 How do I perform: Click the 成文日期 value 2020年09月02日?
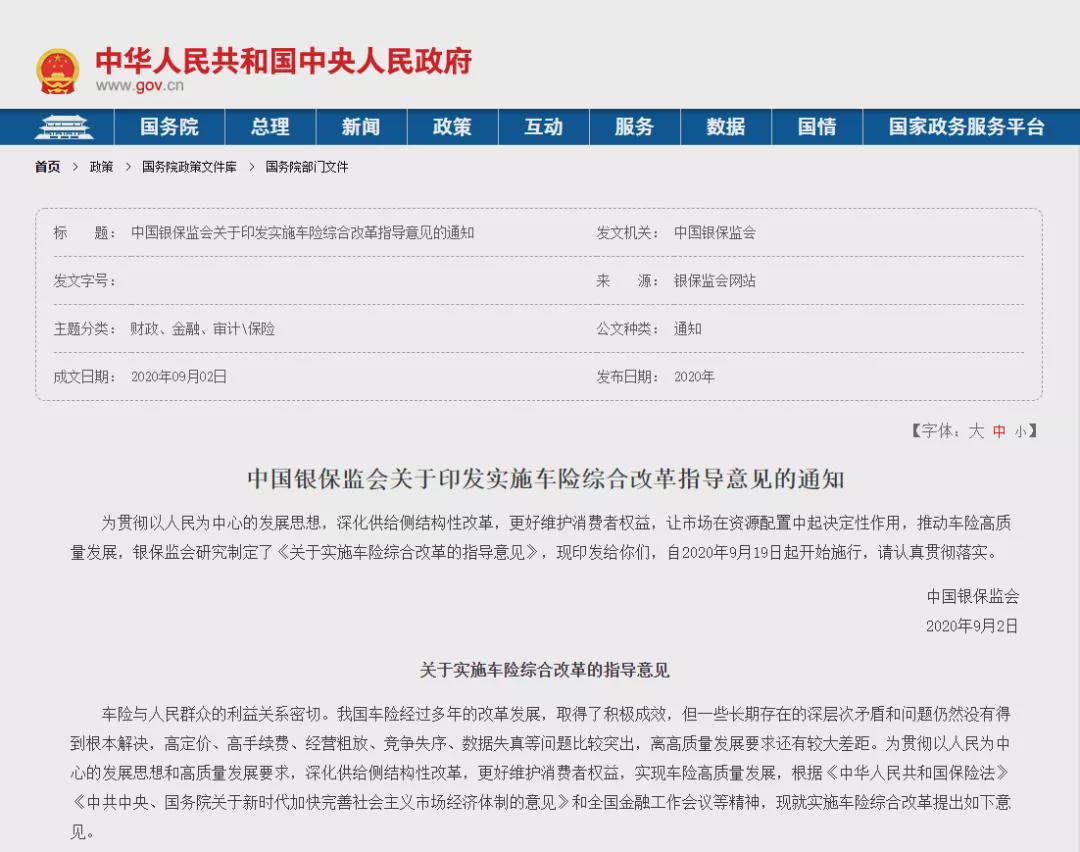178,377
